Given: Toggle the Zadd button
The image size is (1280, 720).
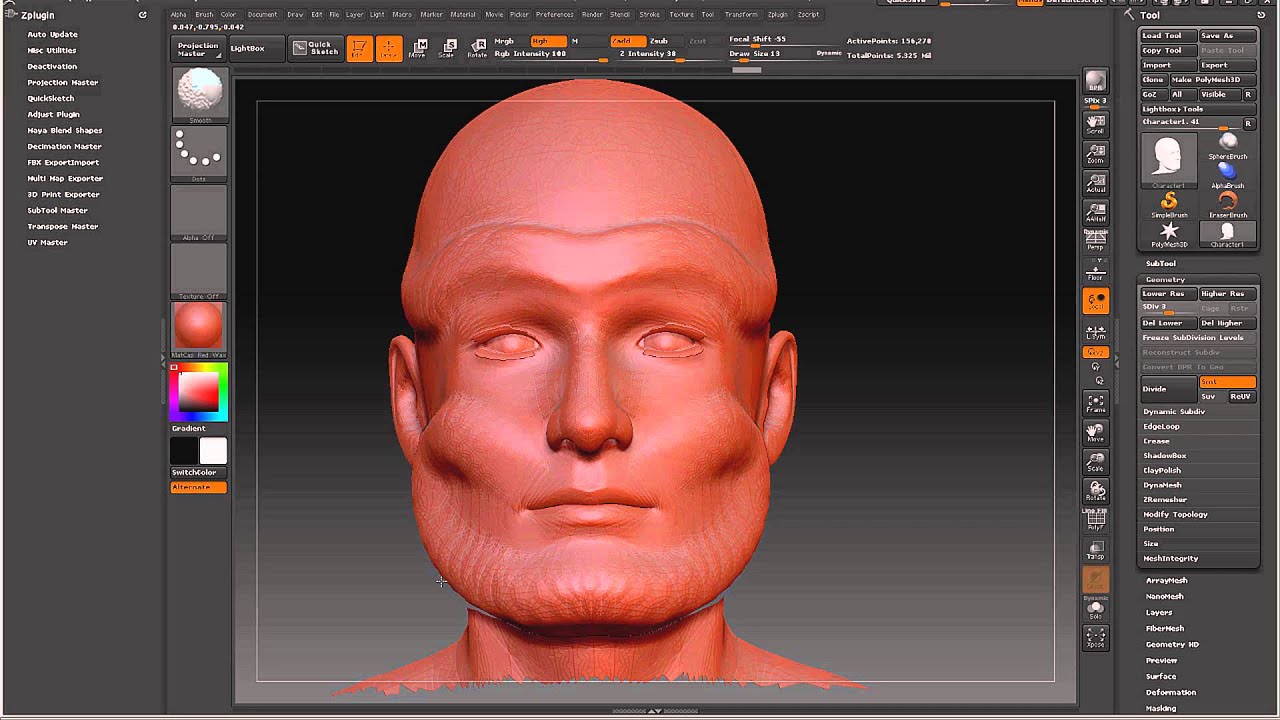Looking at the screenshot, I should [627, 41].
